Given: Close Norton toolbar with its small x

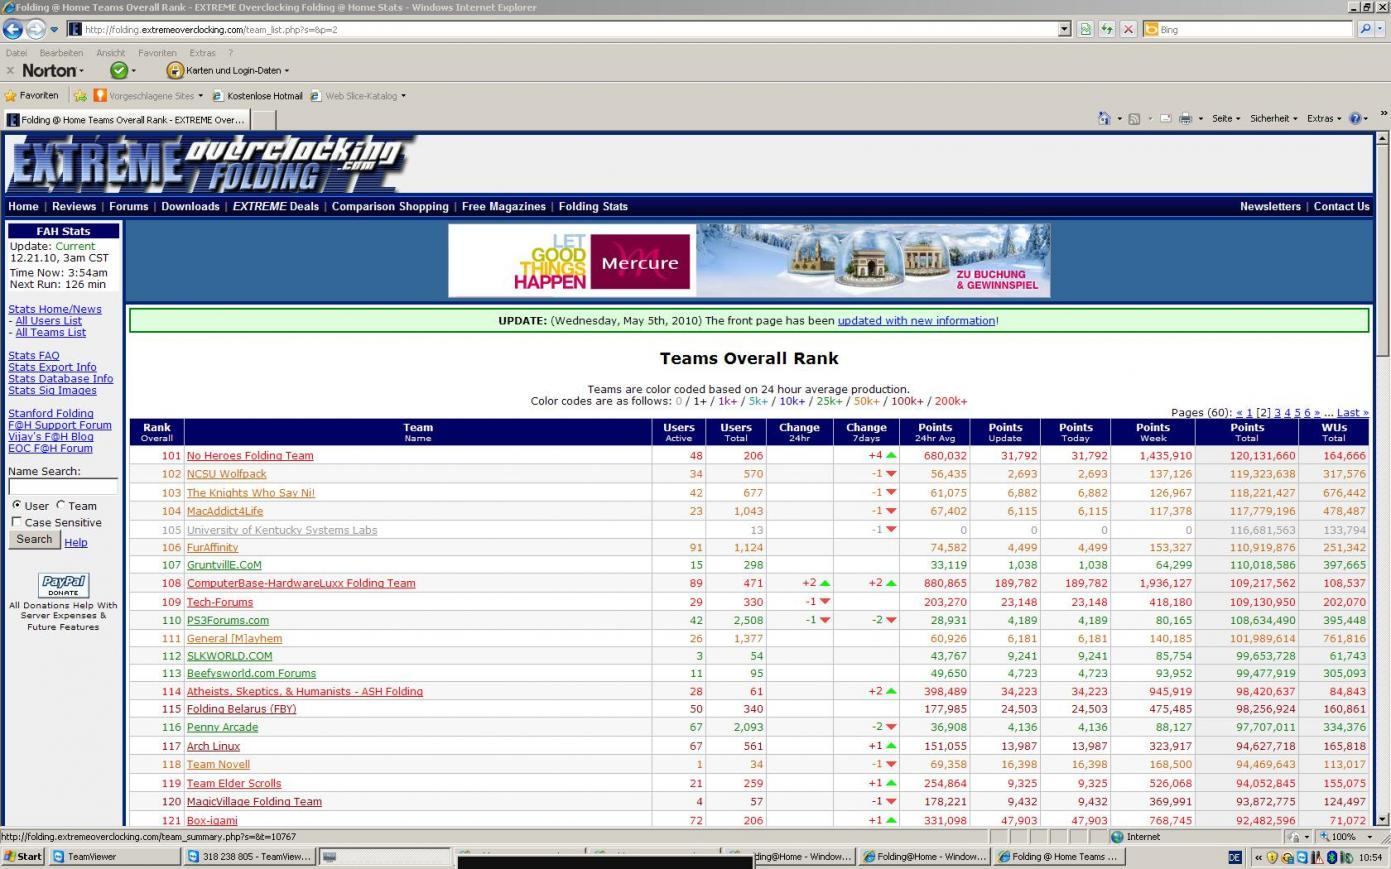Looking at the screenshot, I should tap(10, 70).
